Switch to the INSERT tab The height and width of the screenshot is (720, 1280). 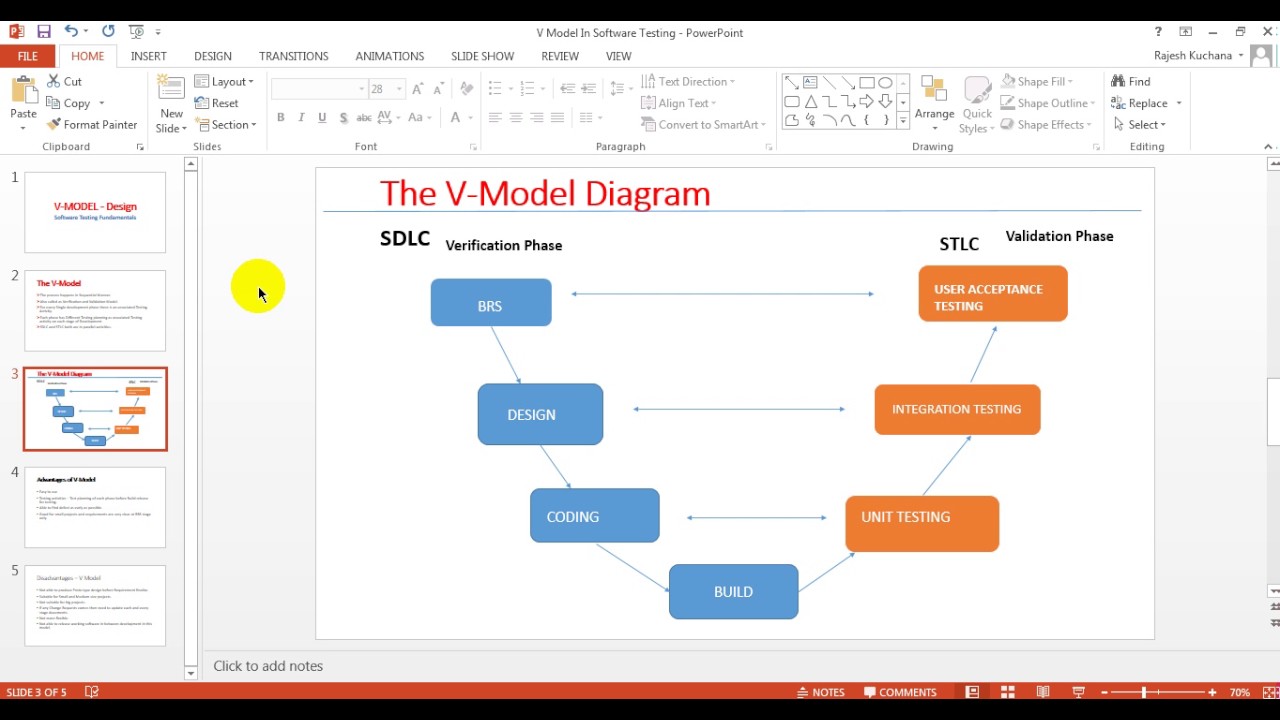tap(148, 56)
